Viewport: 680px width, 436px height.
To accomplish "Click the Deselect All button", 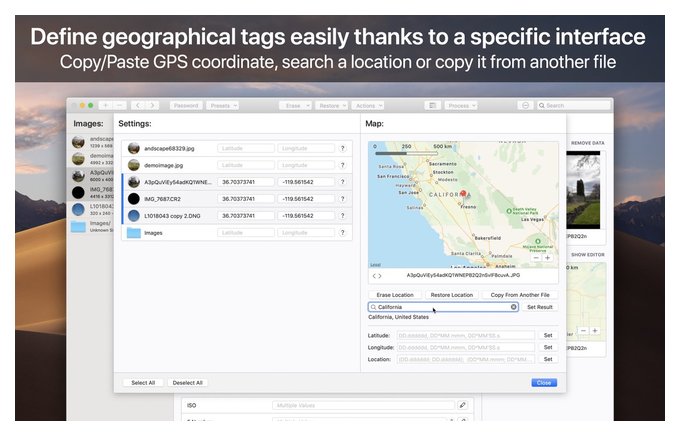I will 187,383.
